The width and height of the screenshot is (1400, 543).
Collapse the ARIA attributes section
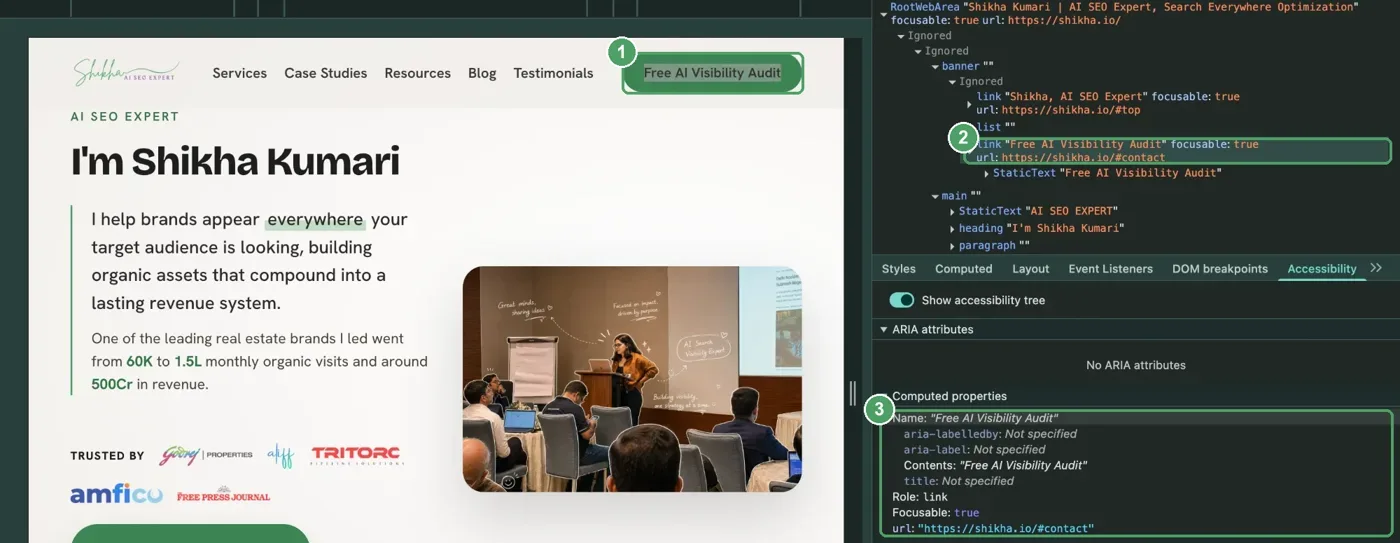883,329
